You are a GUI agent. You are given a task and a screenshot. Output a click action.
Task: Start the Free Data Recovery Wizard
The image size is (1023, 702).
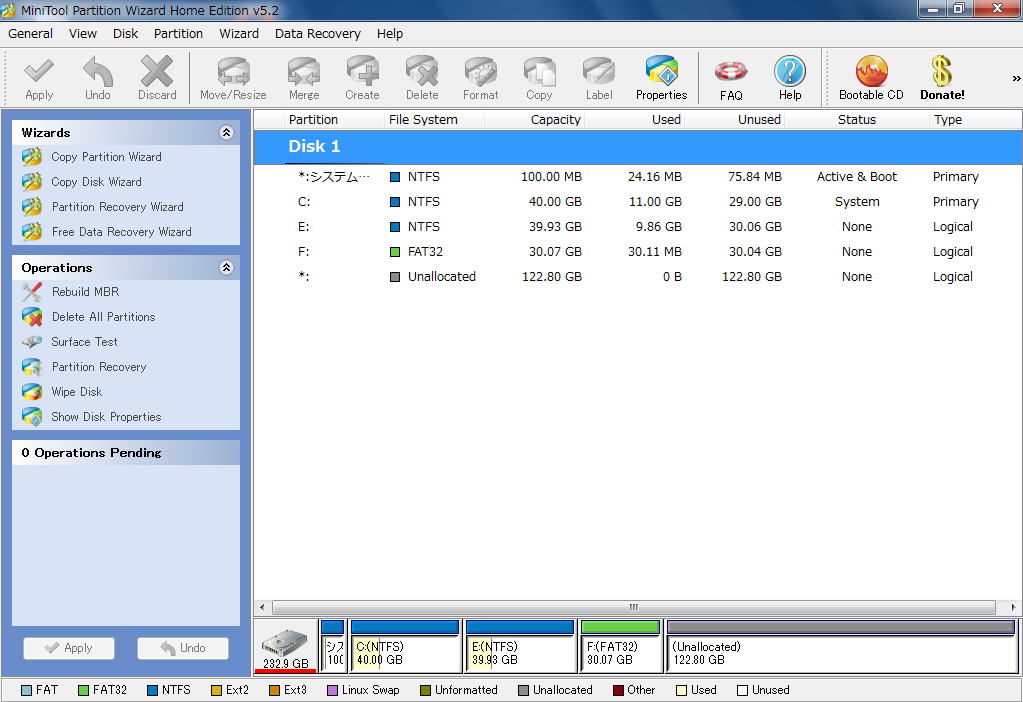tap(121, 232)
